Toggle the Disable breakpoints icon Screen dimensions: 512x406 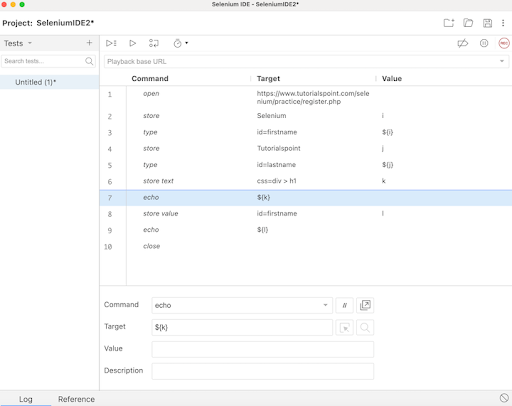[463, 43]
